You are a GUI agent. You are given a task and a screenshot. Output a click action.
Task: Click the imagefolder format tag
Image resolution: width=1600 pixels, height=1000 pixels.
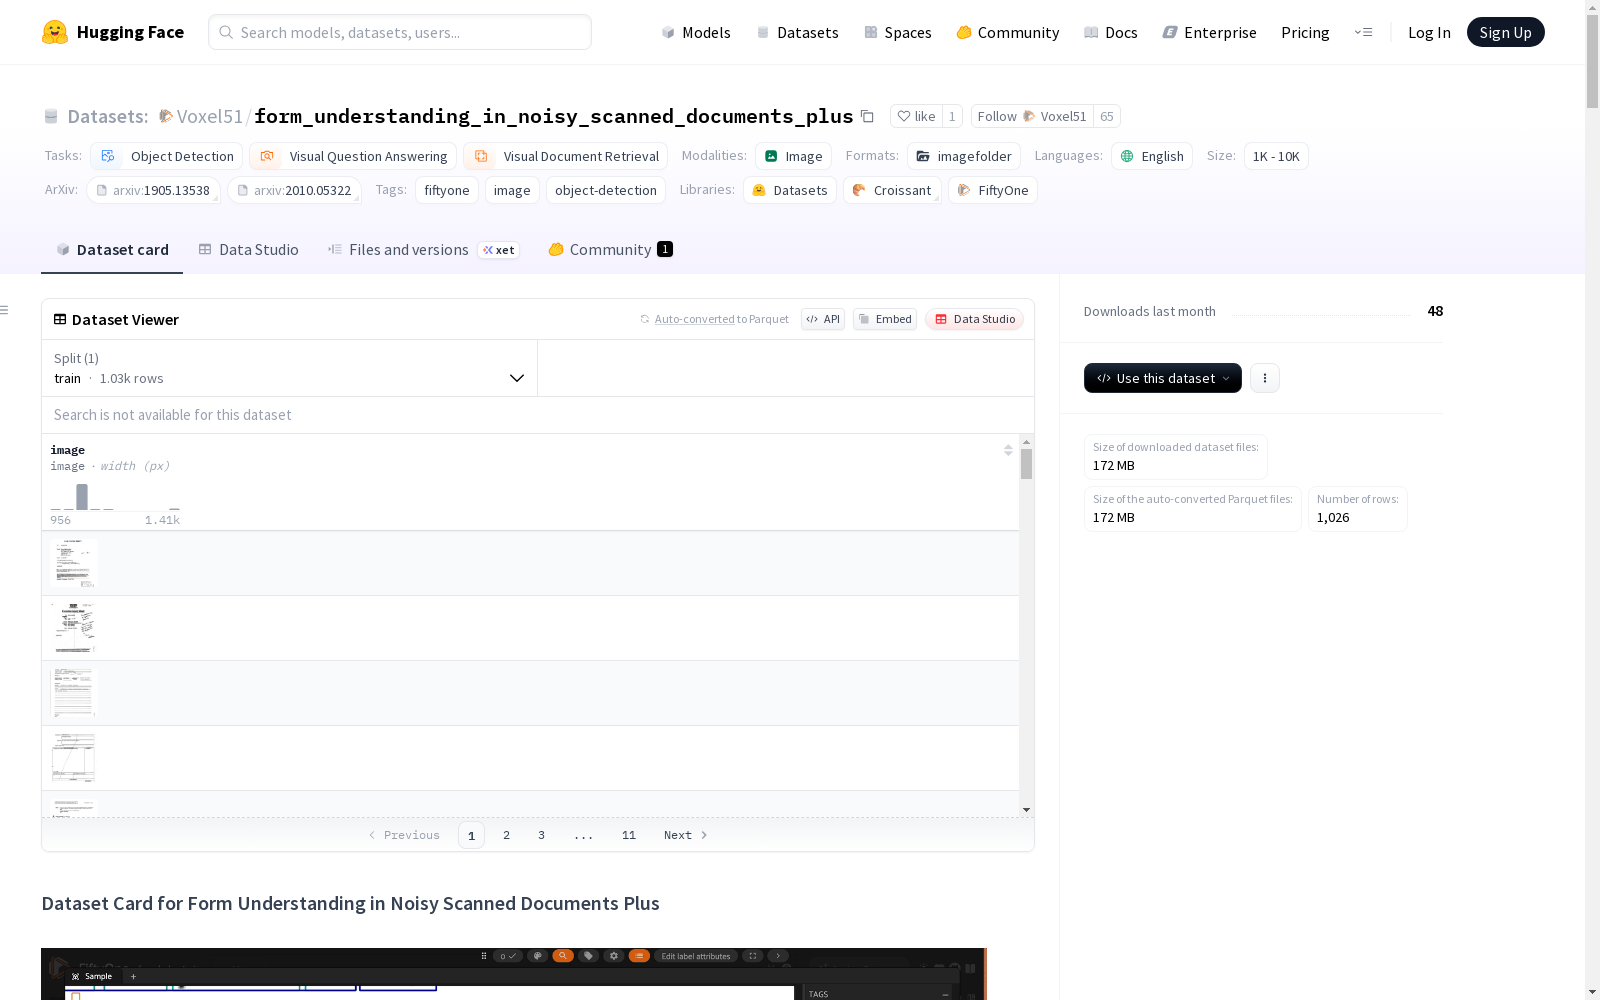pyautogui.click(x=964, y=156)
